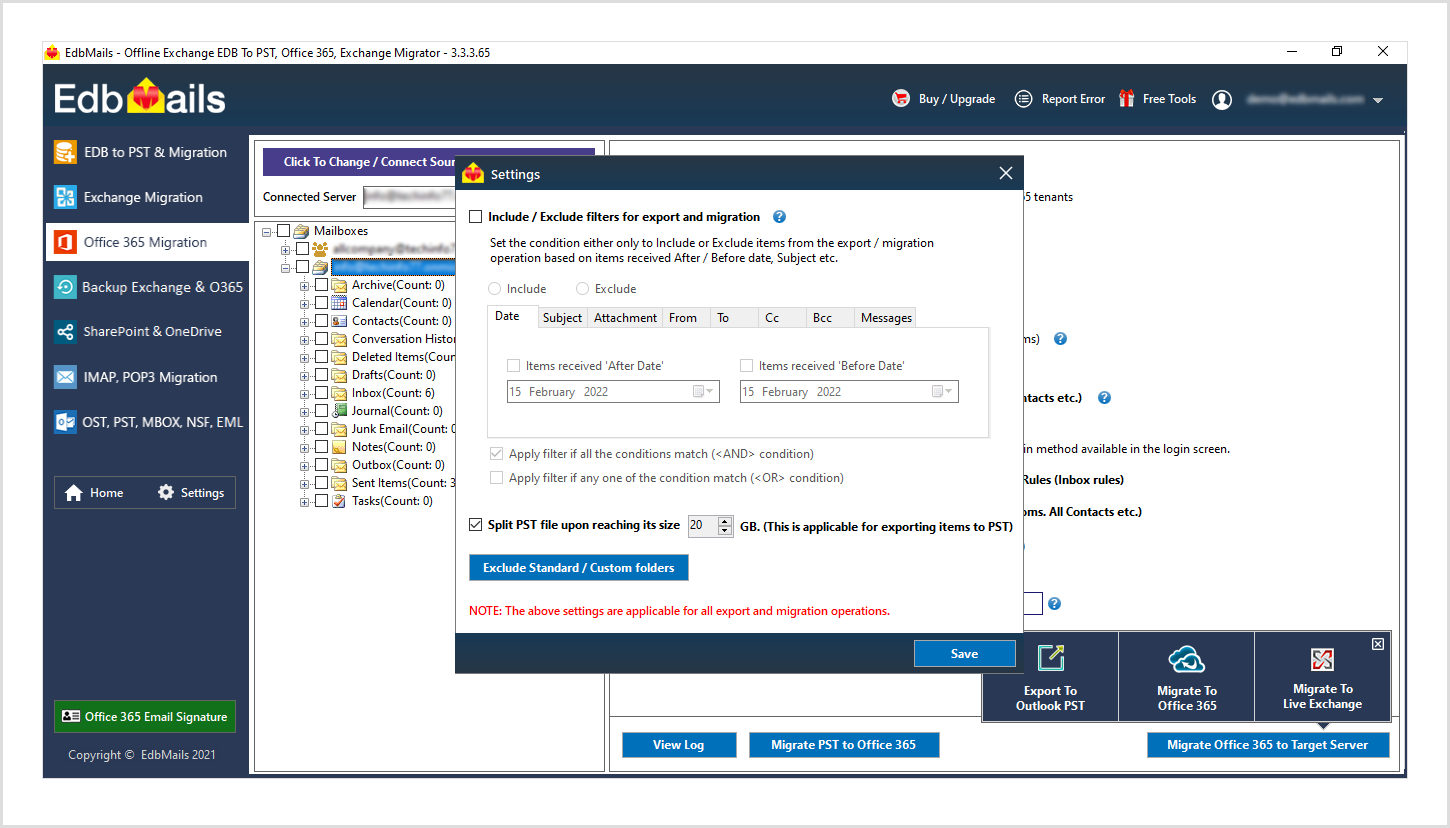Tick the Archive folder checkbox

tap(321, 285)
